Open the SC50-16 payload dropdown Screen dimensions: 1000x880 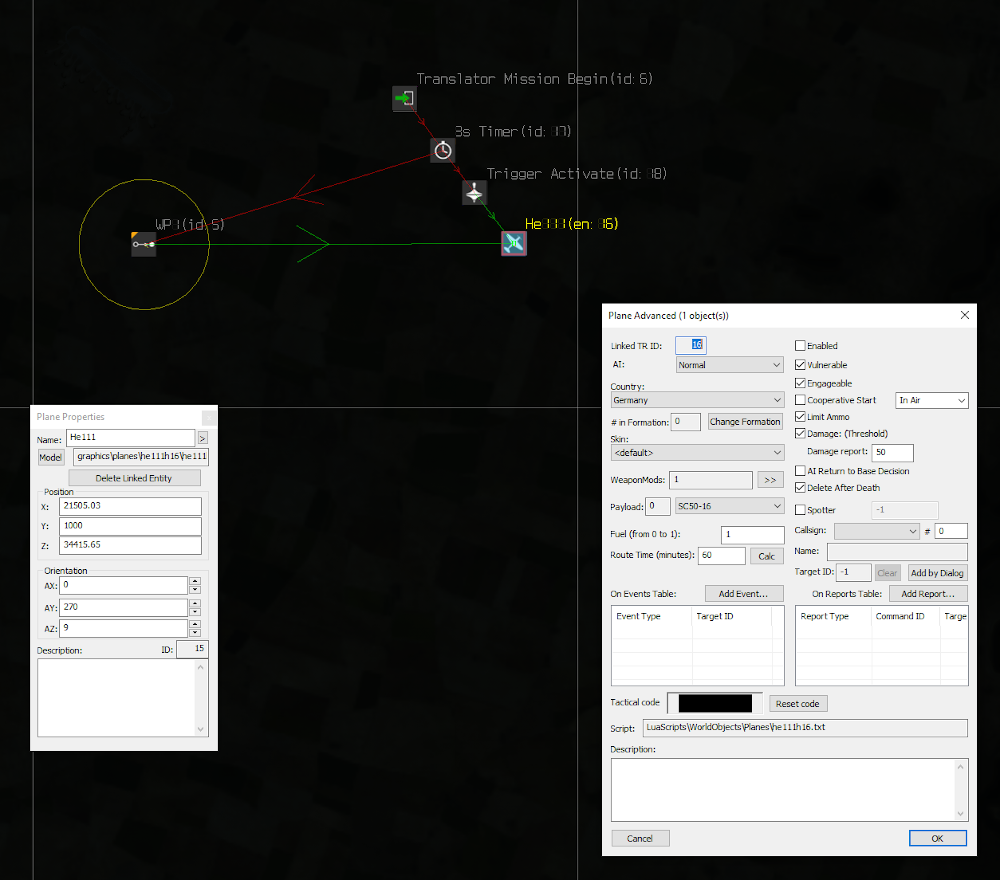pyautogui.click(x=729, y=507)
